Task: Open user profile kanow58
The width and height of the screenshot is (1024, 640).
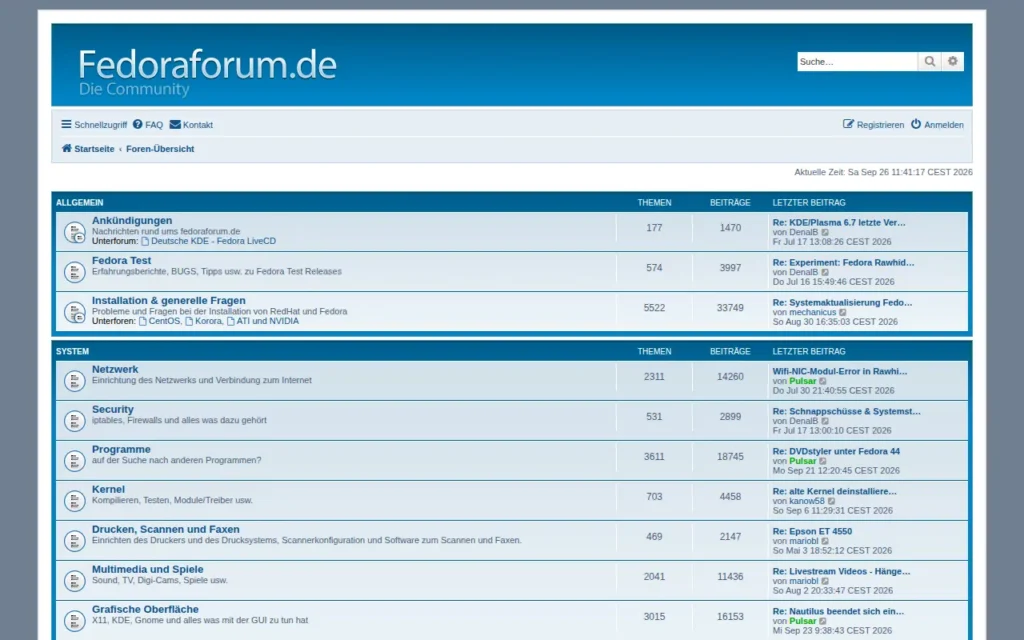Action: [x=807, y=501]
